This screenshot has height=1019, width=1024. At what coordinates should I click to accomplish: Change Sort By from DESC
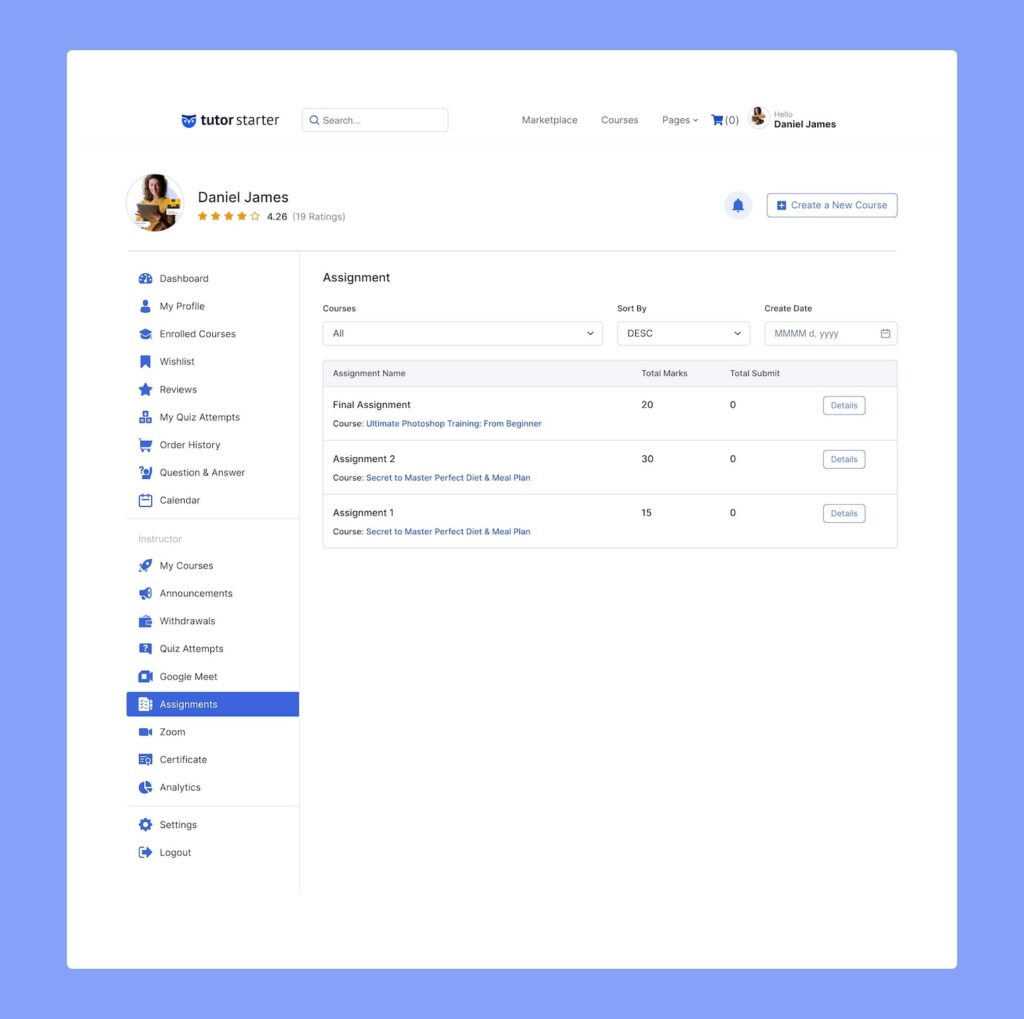(x=683, y=333)
